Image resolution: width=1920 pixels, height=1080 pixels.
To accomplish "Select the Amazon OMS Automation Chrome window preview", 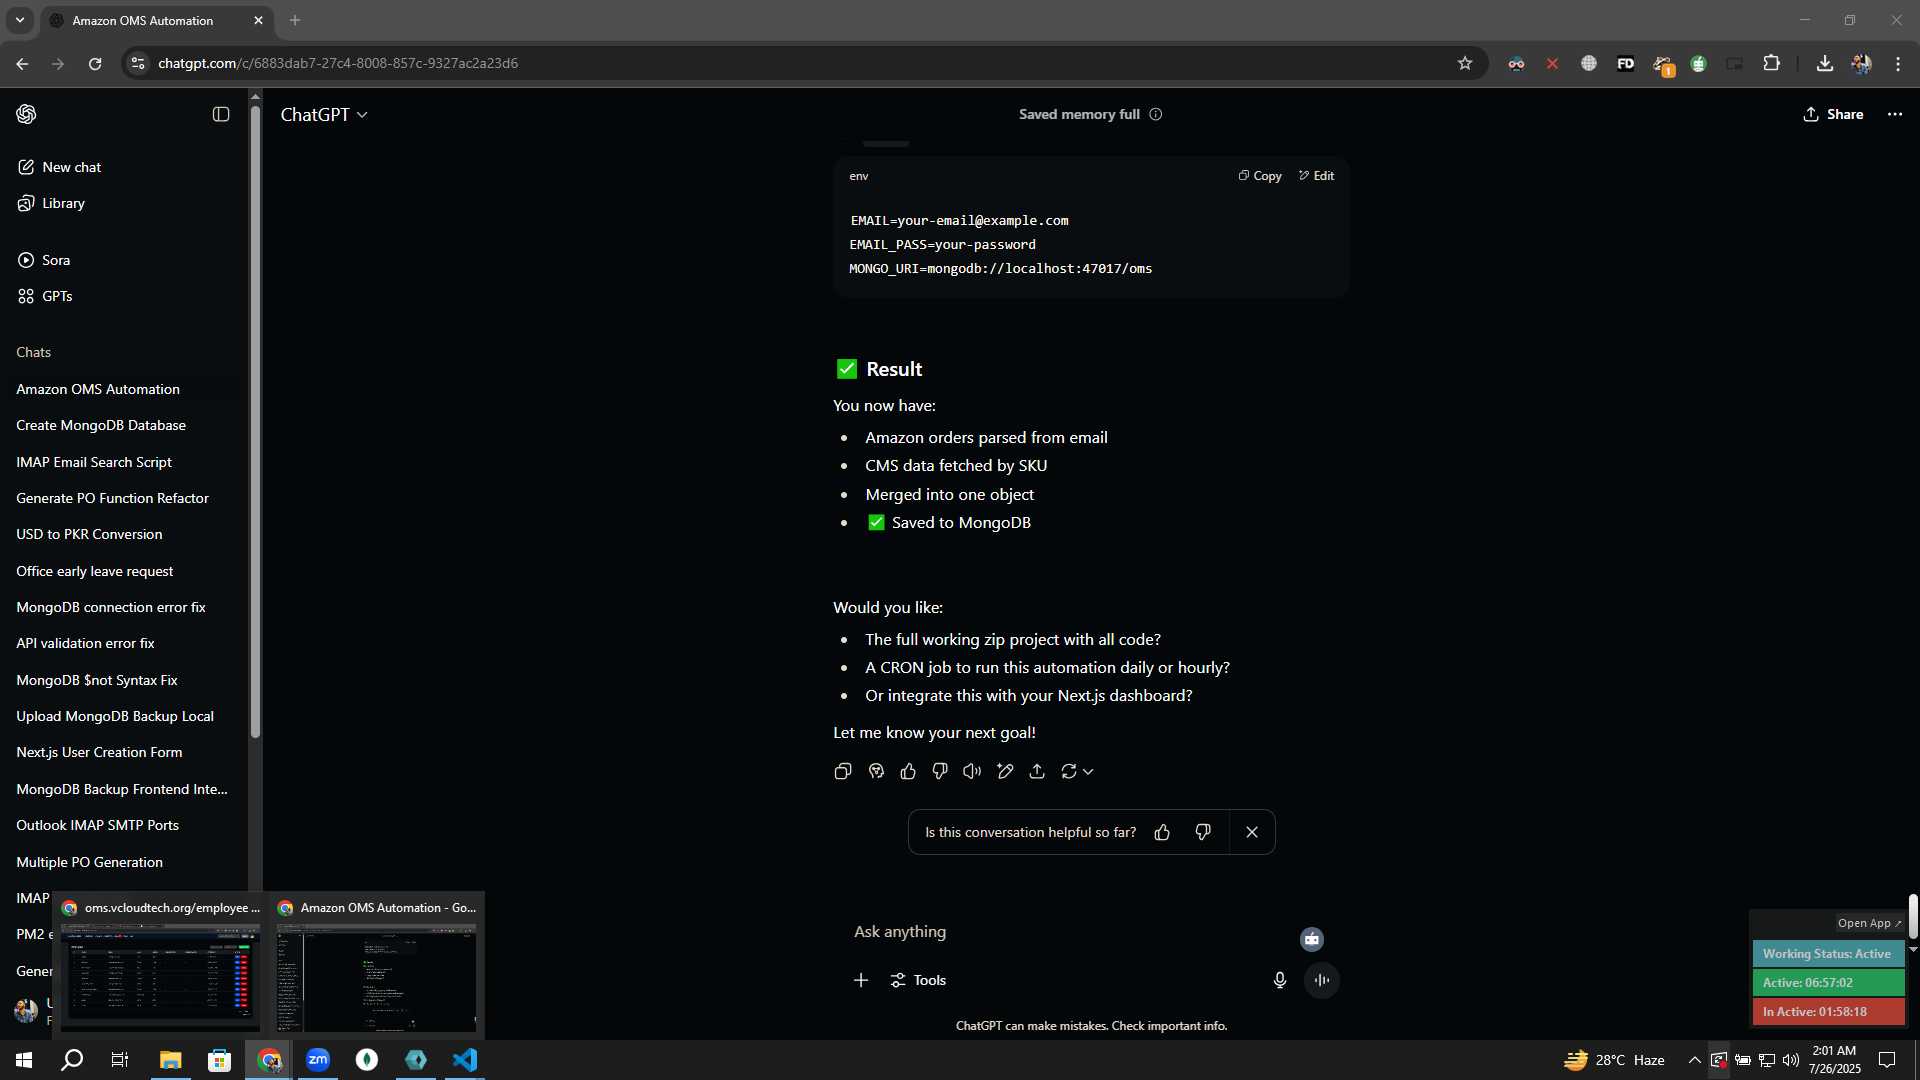I will pos(377,965).
